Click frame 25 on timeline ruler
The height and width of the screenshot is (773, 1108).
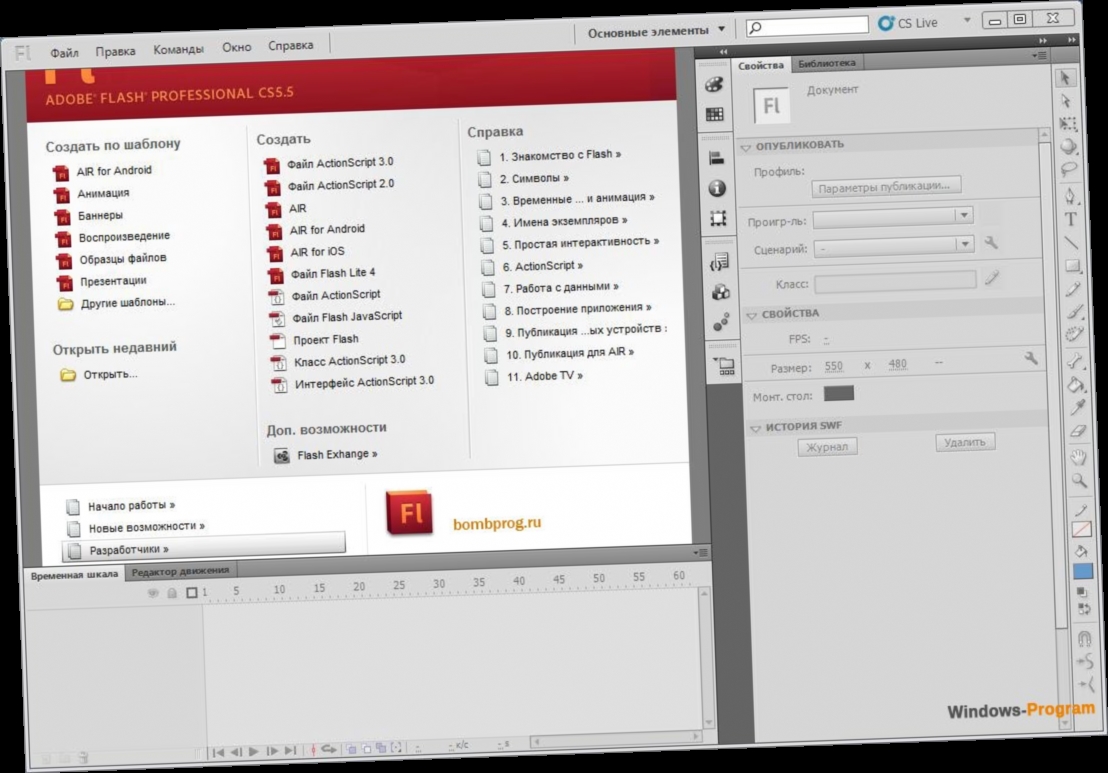399,586
